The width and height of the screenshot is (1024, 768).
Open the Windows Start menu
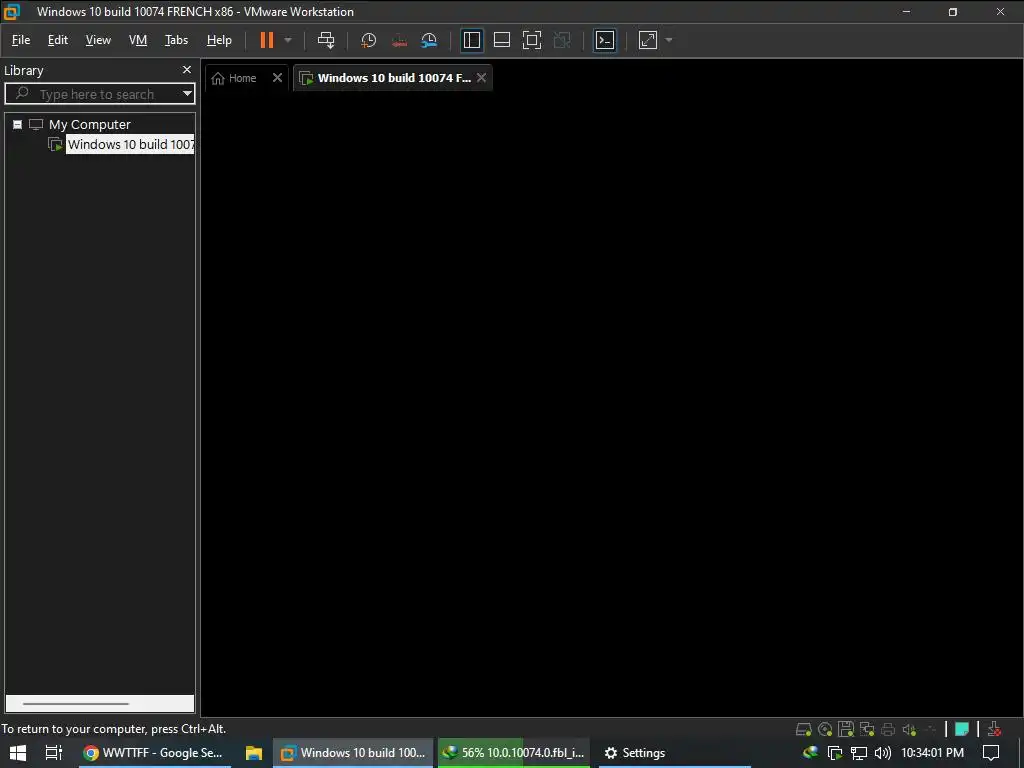click(x=18, y=752)
